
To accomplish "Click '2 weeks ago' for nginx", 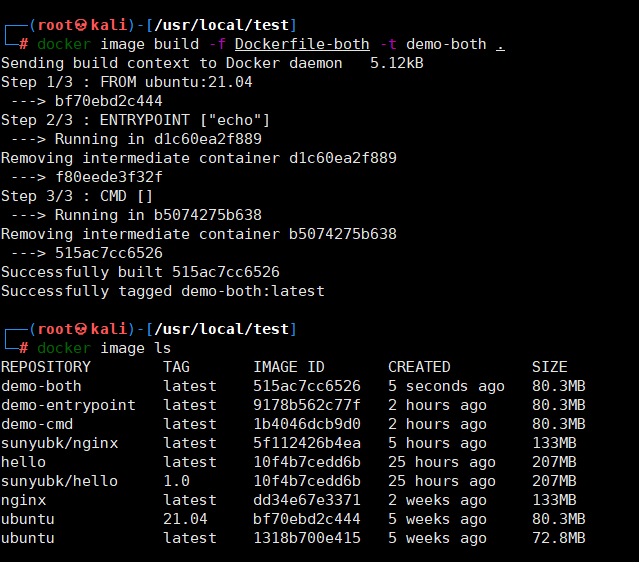I will [x=437, y=500].
